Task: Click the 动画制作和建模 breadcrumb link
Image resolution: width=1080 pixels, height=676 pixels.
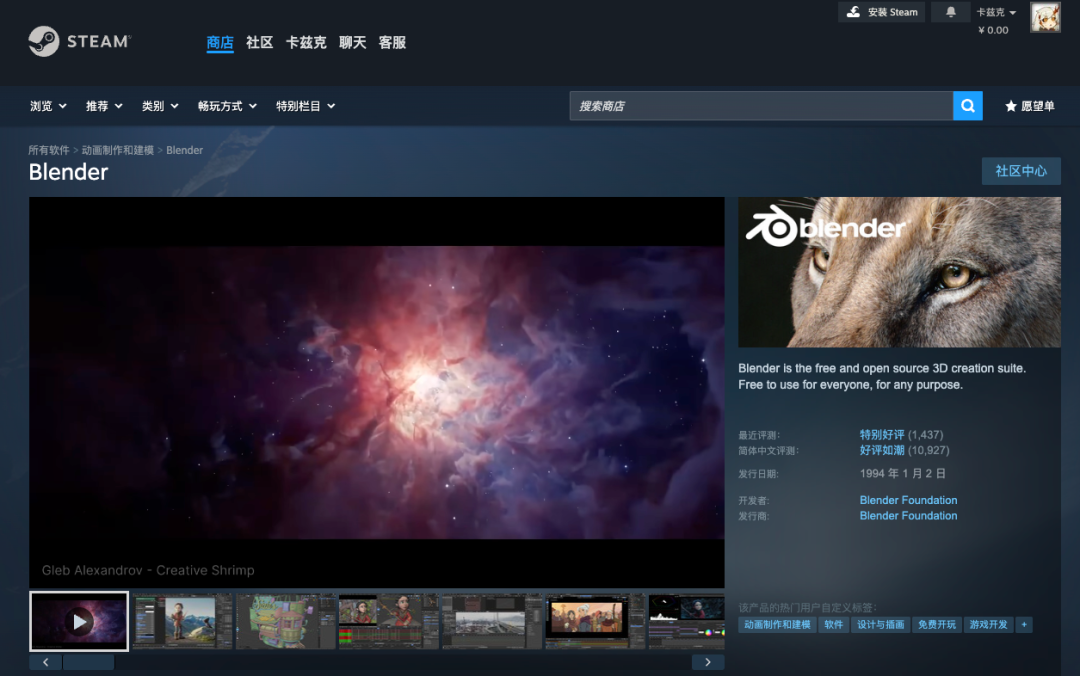Action: 118,150
